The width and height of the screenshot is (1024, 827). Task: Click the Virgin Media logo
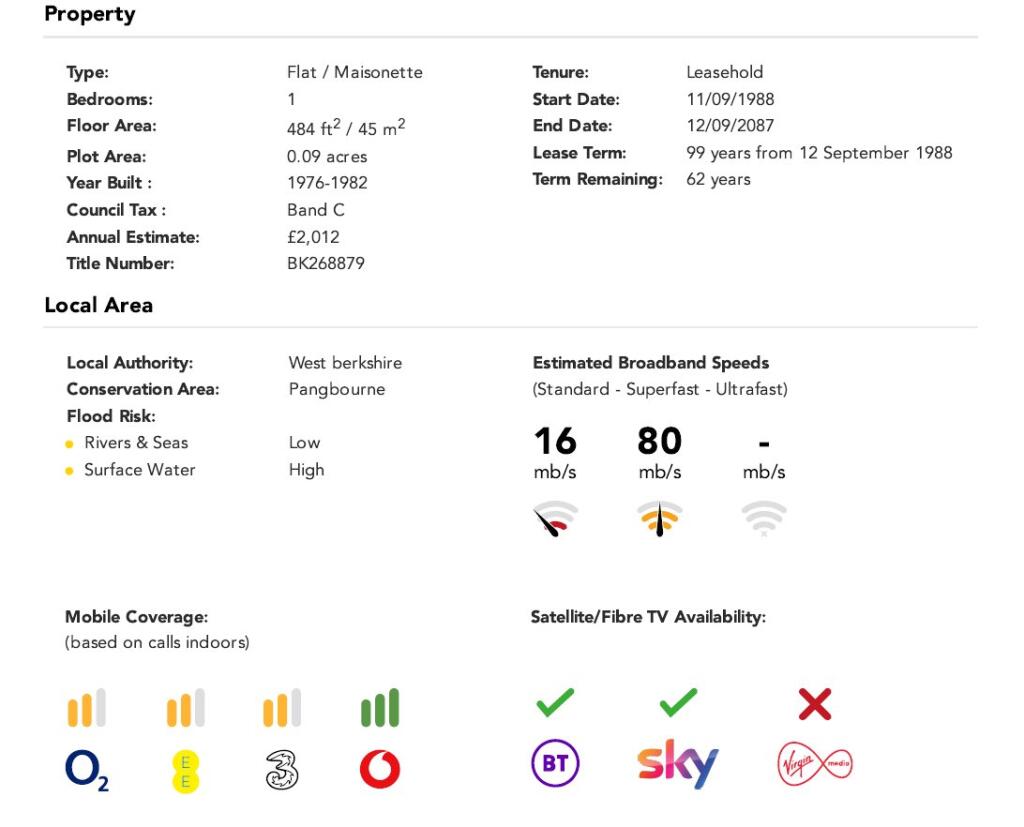point(814,766)
